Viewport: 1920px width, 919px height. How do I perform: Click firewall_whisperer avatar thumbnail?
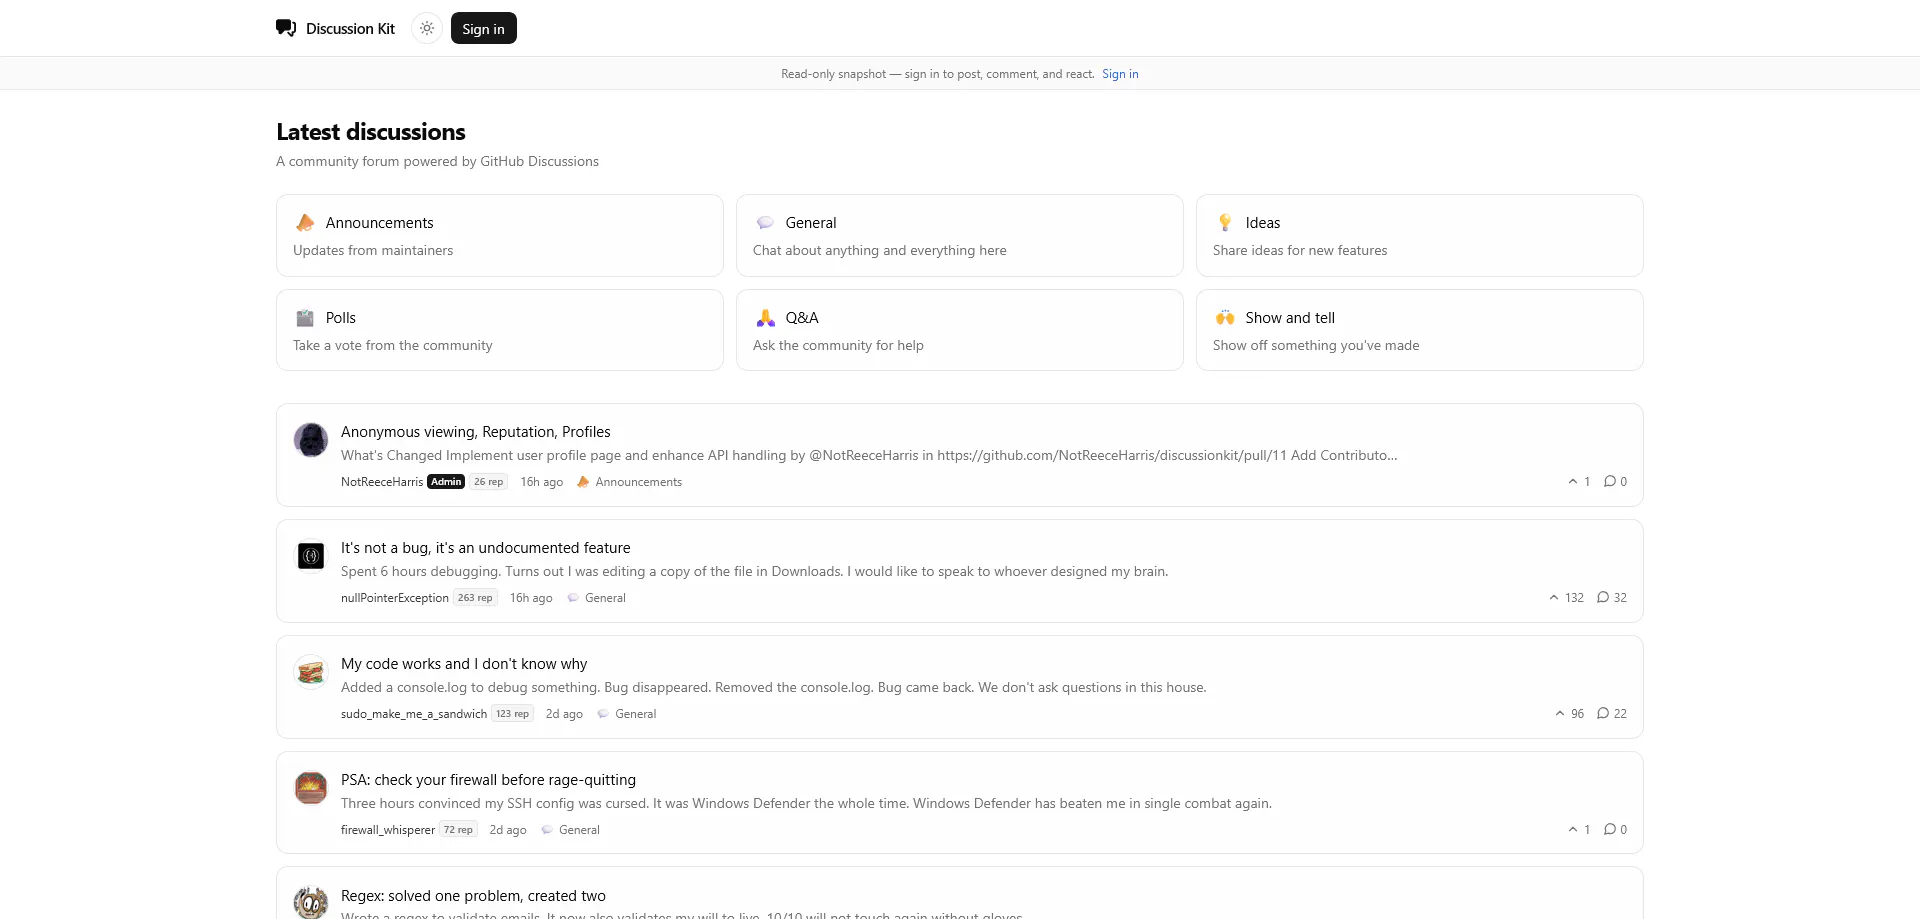(x=311, y=788)
